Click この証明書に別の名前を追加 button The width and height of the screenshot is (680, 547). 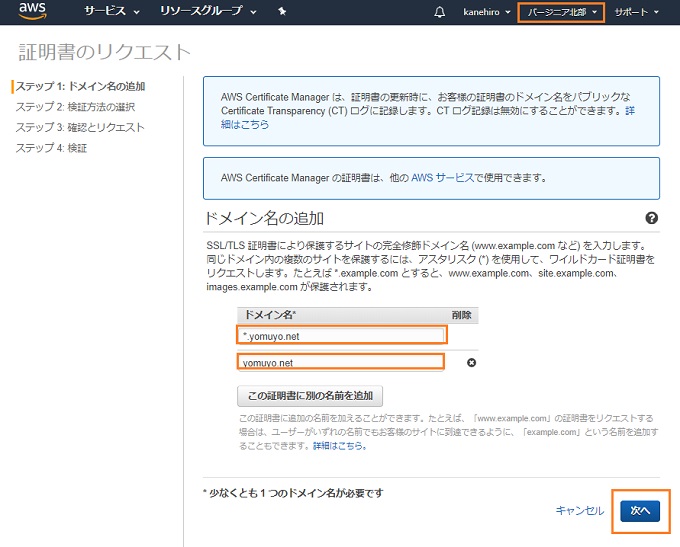click(310, 396)
